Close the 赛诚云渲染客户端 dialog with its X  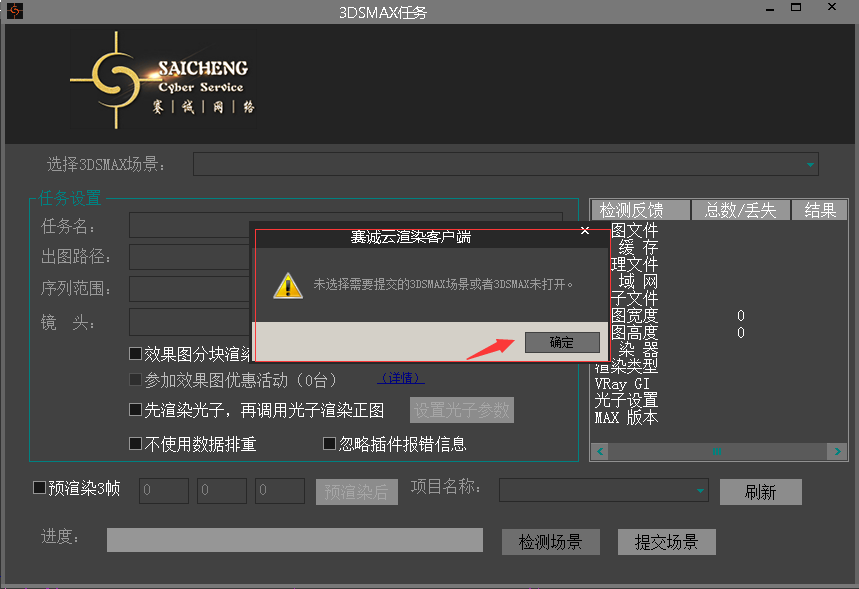tap(585, 231)
